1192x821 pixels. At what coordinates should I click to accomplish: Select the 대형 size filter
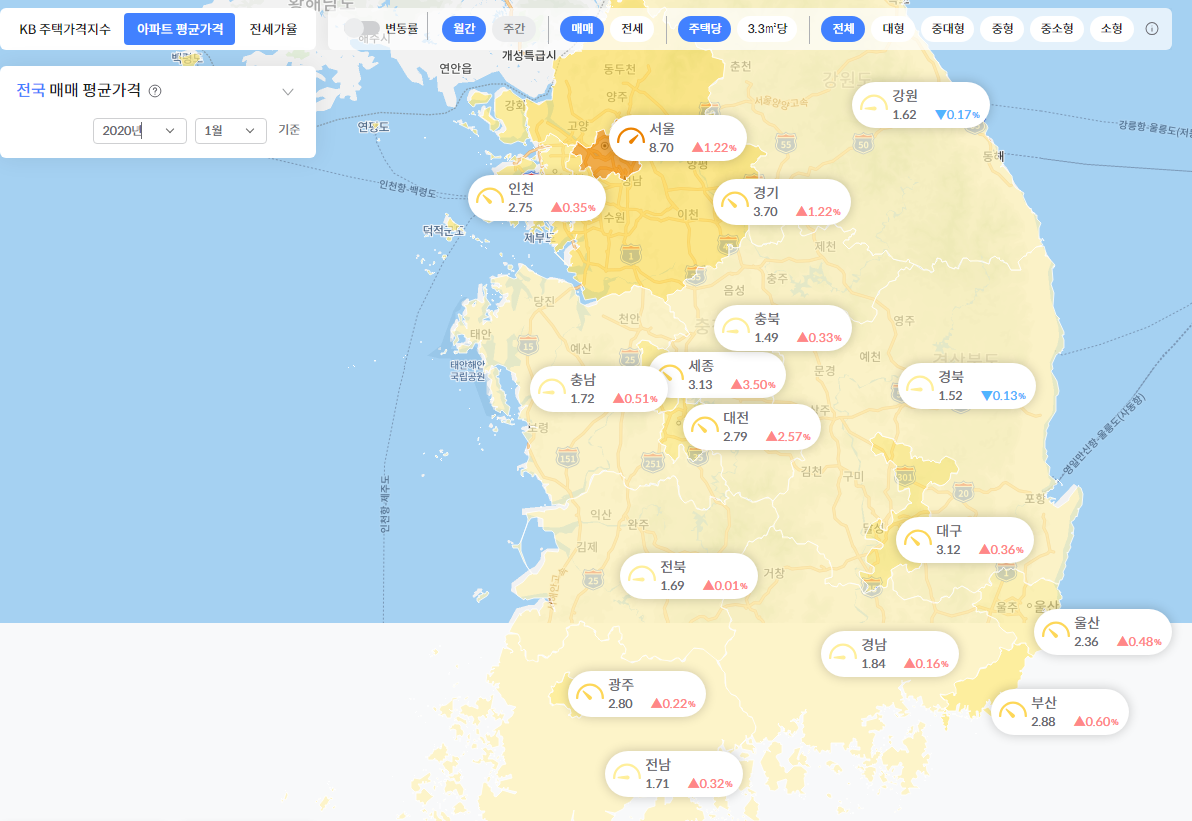[x=893, y=29]
